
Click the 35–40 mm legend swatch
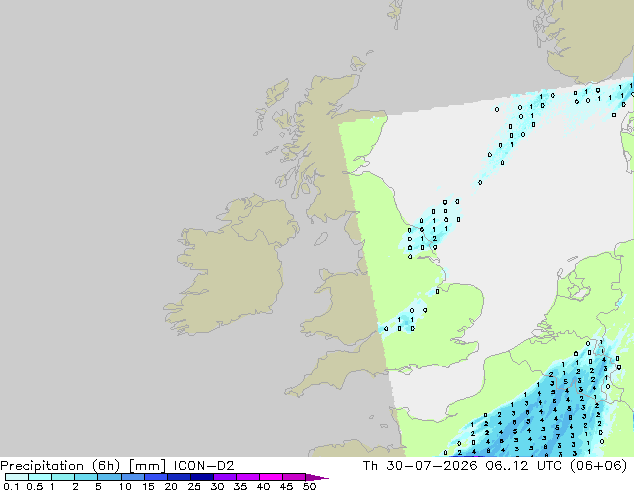(x=248, y=477)
